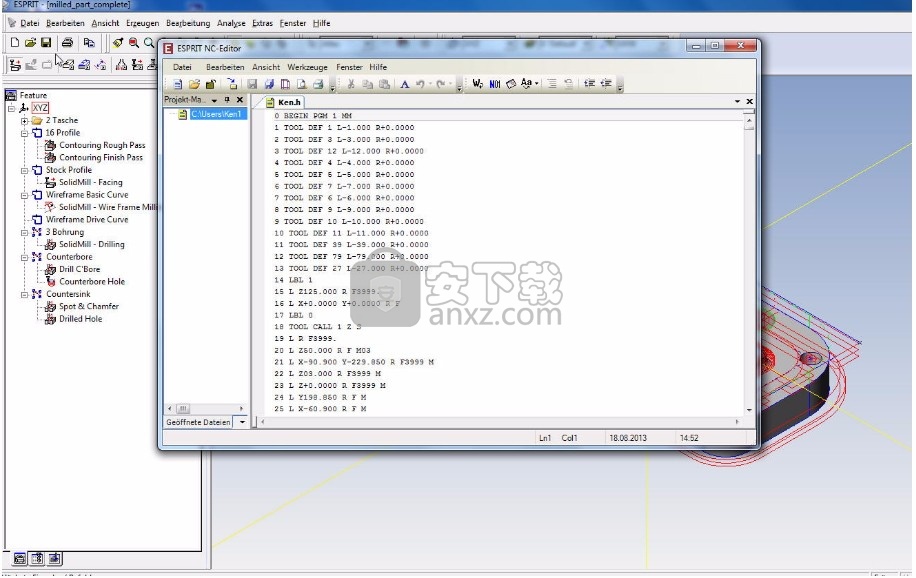The width and height of the screenshot is (916, 578).
Task: Select Contouring Rough Pass operation
Action: 102,146
